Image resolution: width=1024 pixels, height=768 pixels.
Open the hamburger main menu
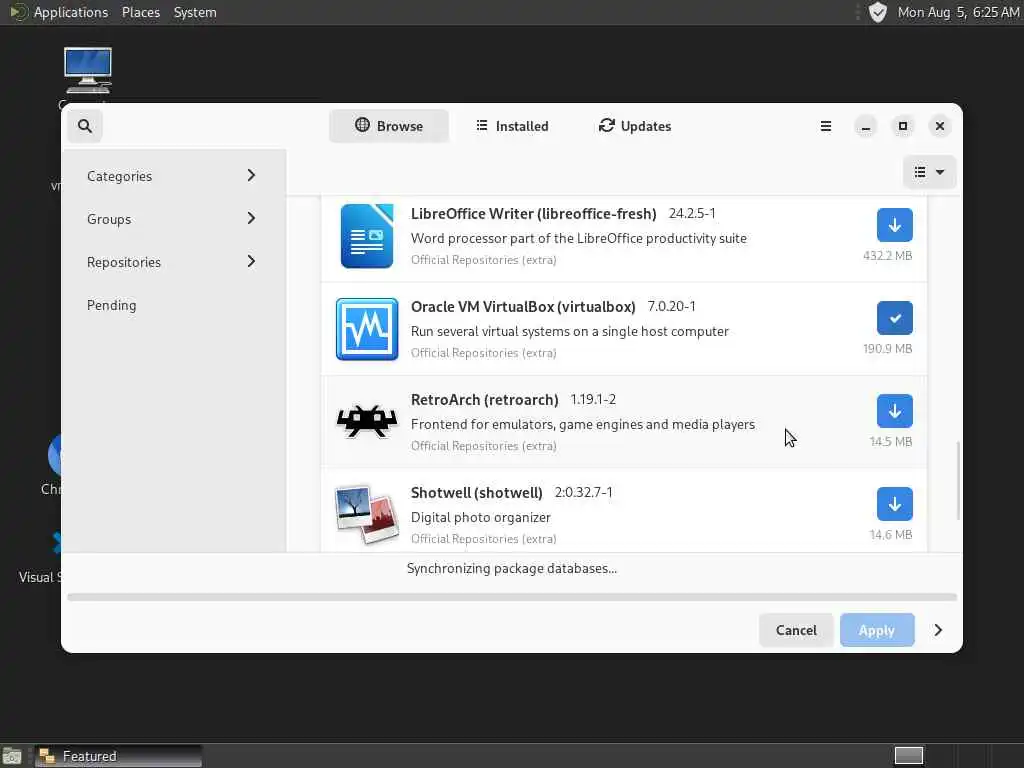coord(825,126)
